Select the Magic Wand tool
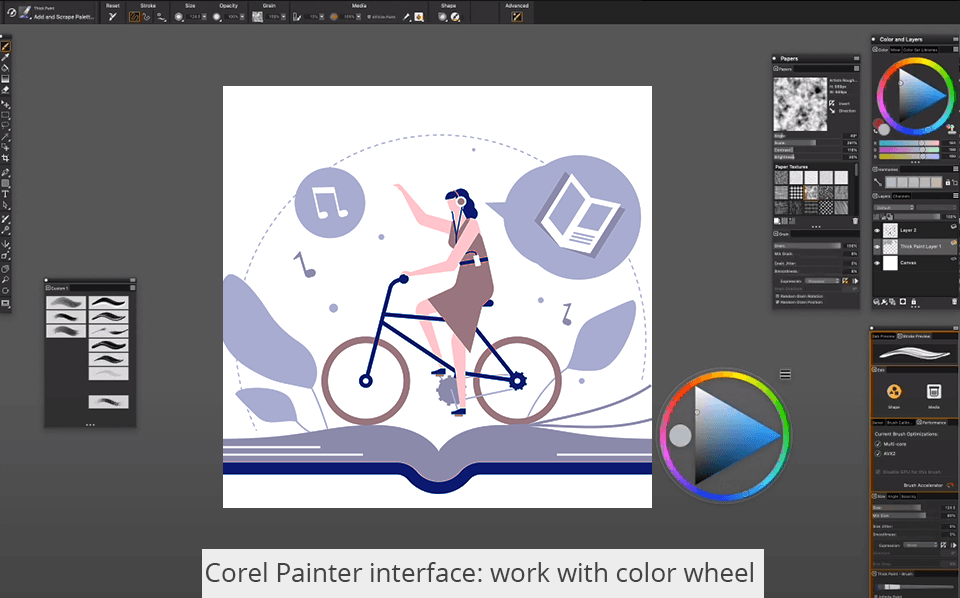This screenshot has height=598, width=960. [6, 136]
